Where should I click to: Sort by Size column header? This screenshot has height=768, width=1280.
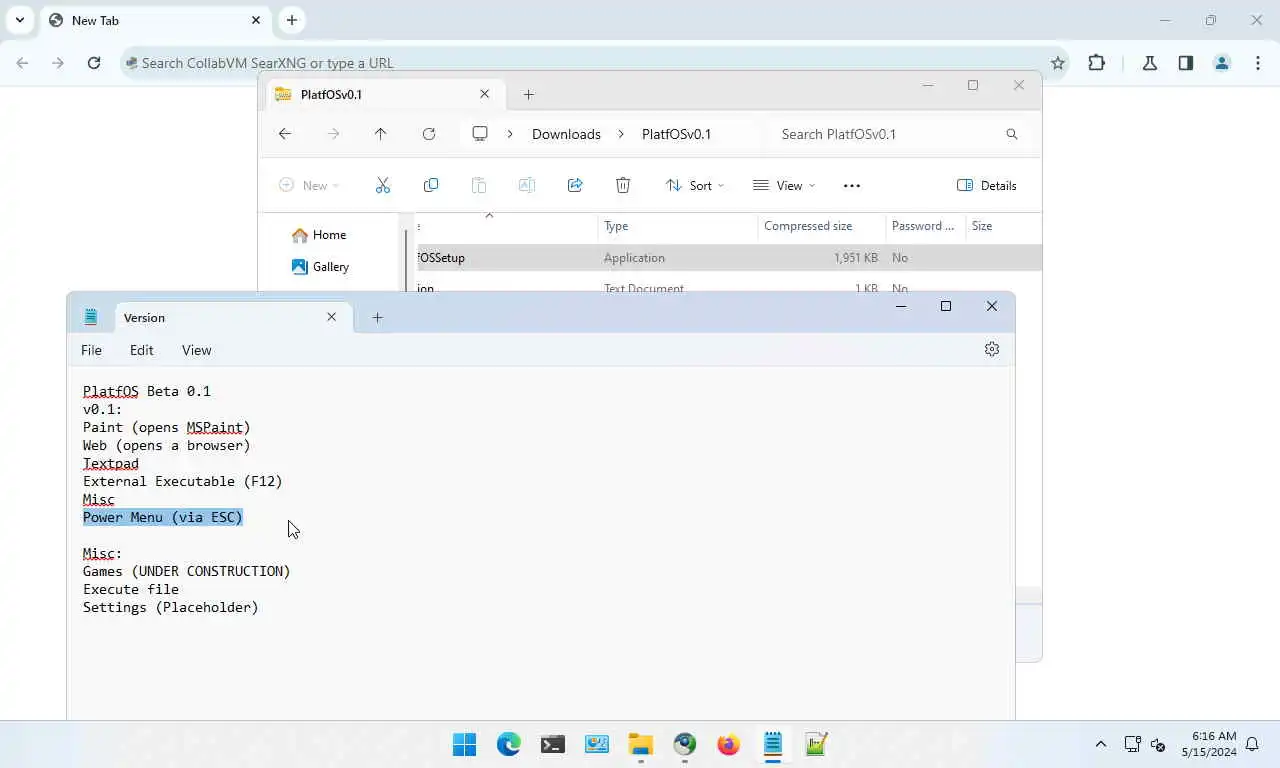click(1003, 226)
